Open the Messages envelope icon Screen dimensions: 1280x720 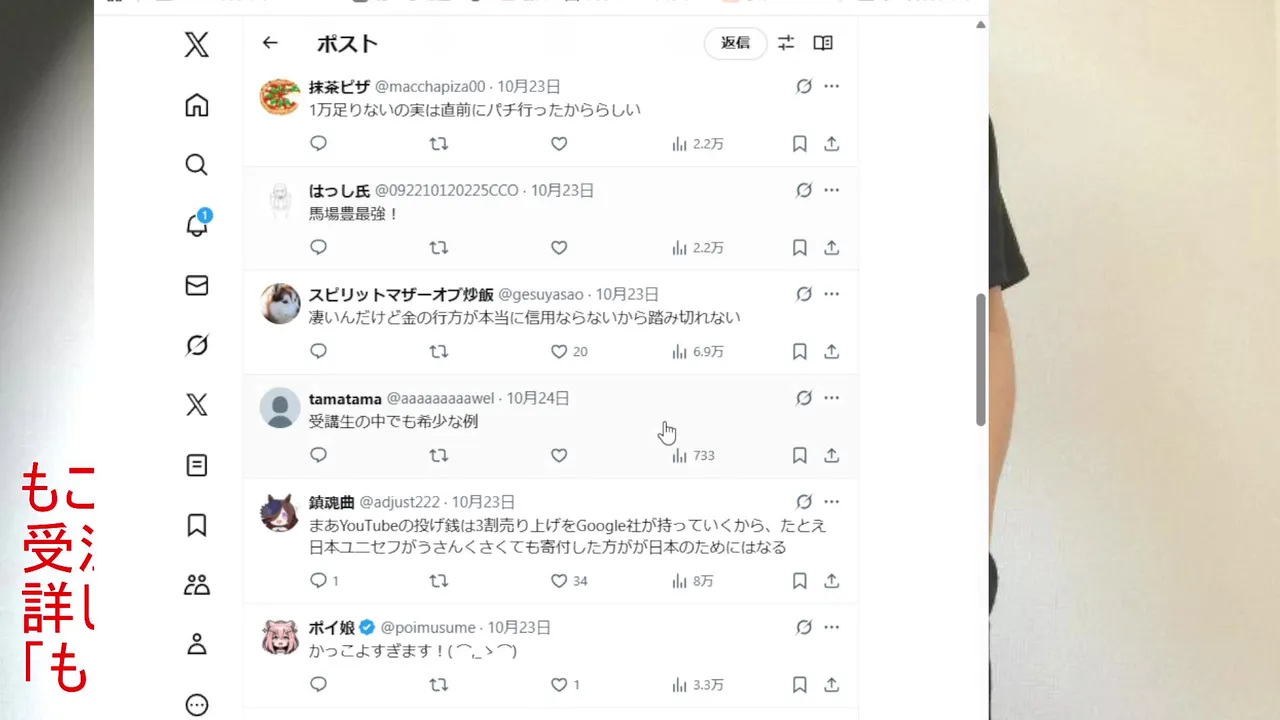pyautogui.click(x=197, y=286)
